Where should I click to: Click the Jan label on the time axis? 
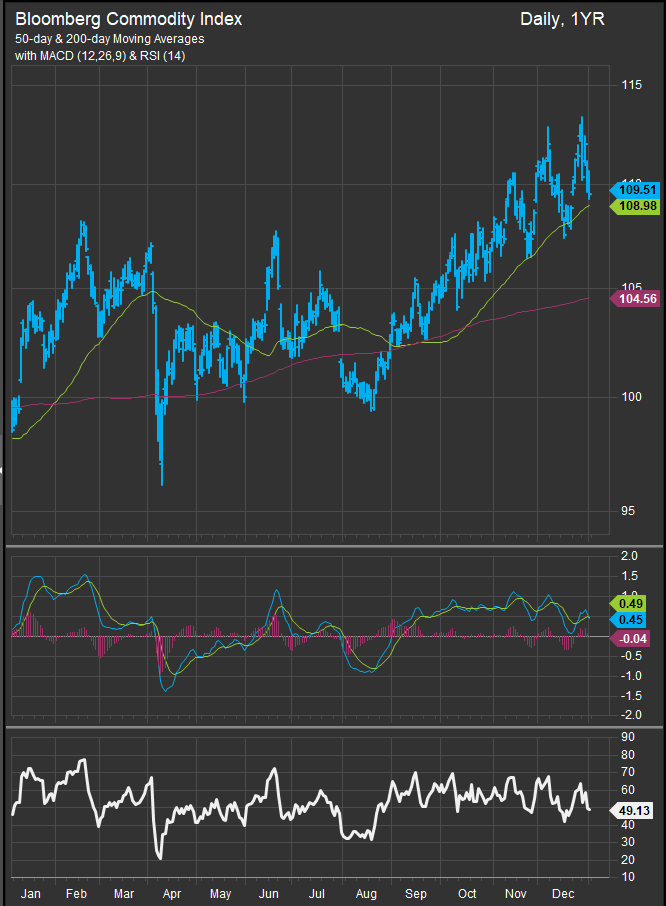pyautogui.click(x=33, y=892)
